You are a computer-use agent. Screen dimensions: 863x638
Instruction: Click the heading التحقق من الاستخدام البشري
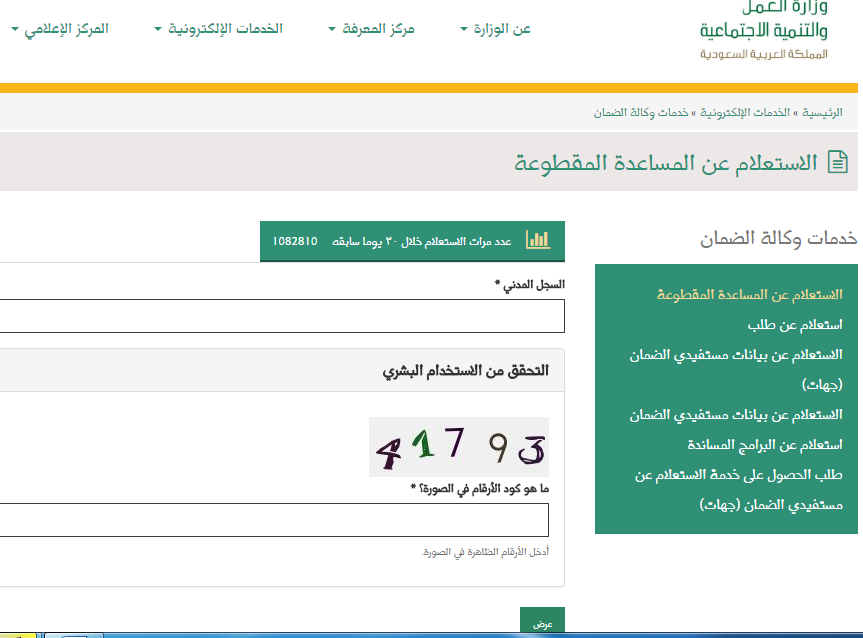pyautogui.click(x=466, y=370)
